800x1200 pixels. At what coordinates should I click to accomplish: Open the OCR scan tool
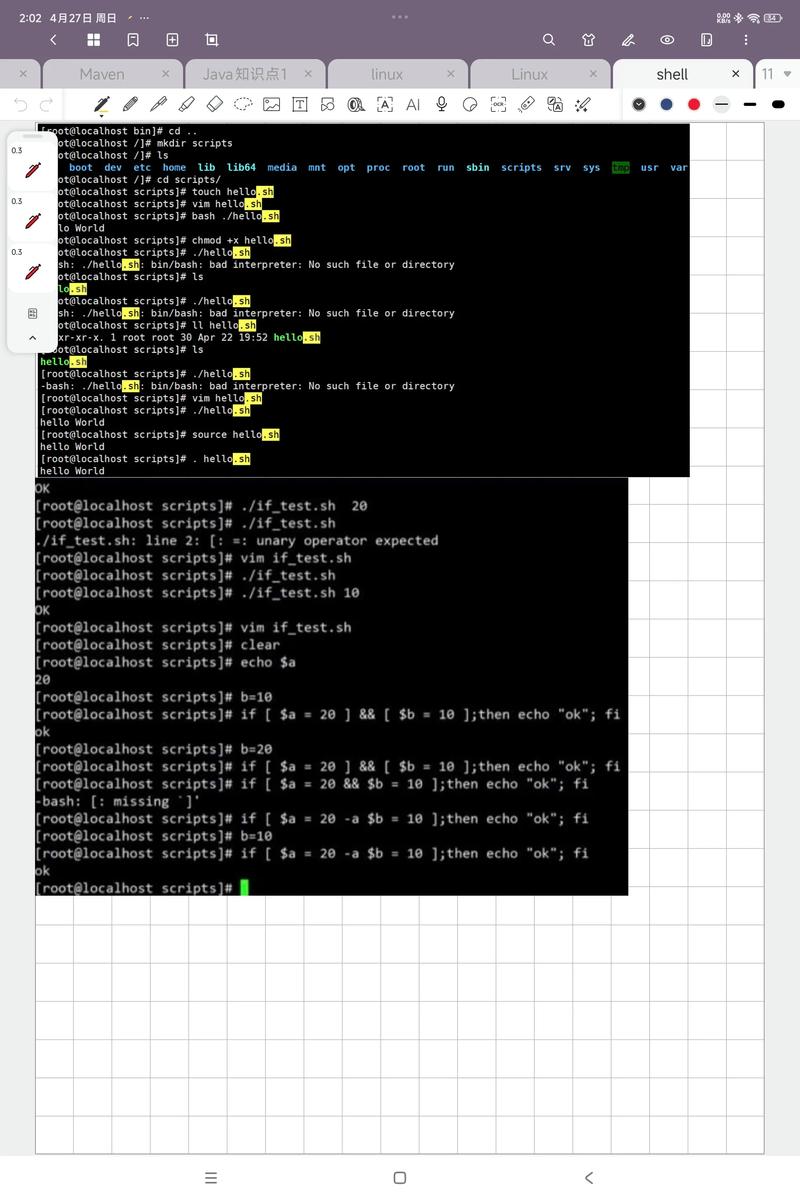click(x=496, y=104)
